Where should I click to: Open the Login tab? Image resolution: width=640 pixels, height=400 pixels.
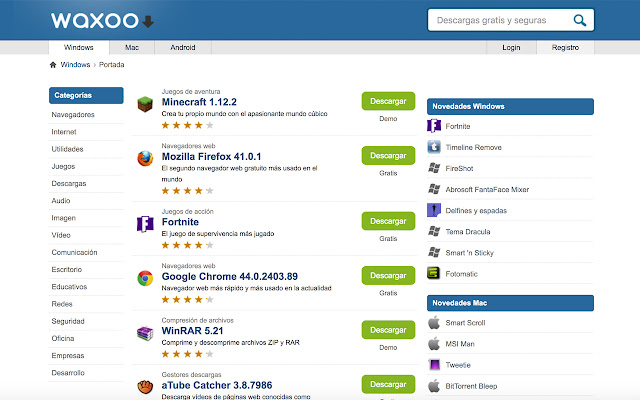coord(511,47)
